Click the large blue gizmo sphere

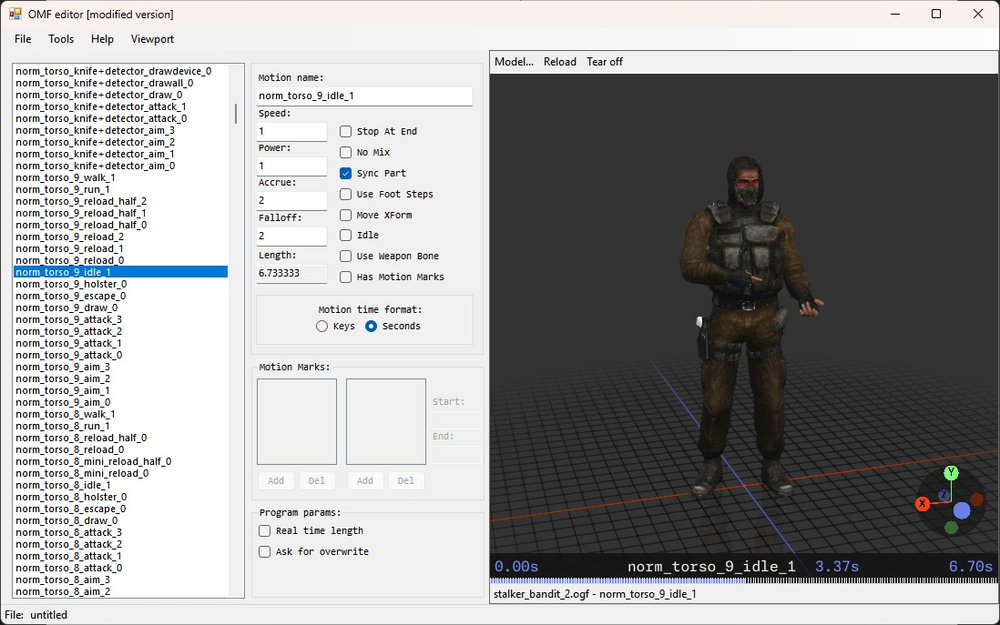[x=962, y=510]
